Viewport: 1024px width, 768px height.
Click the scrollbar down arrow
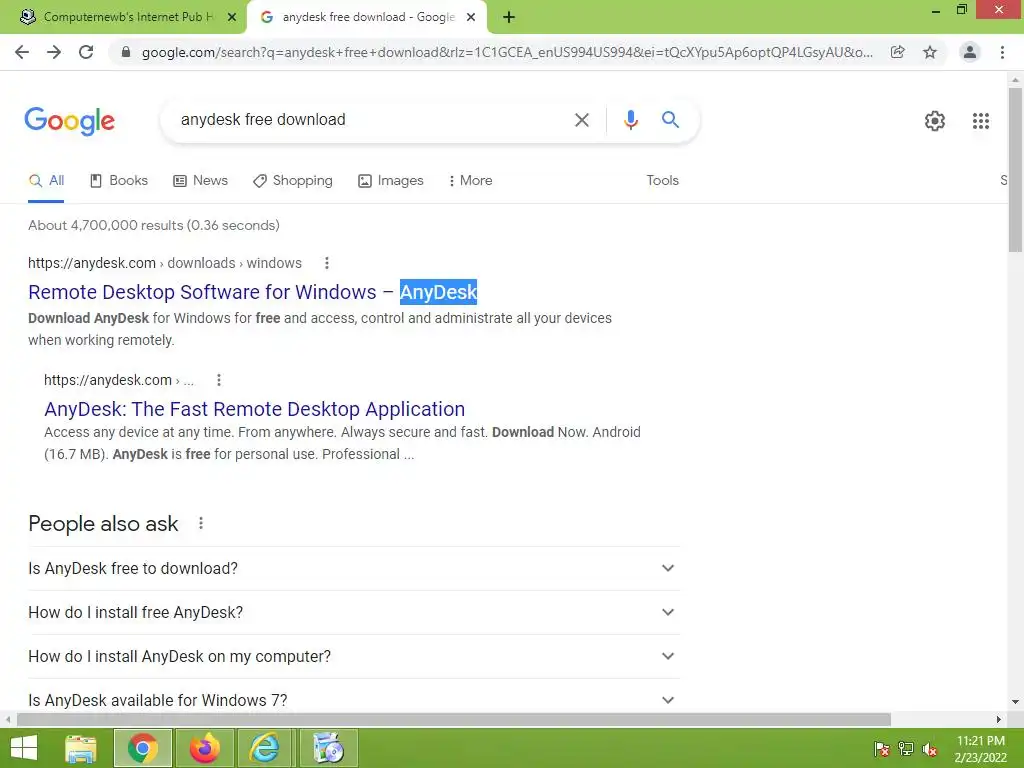coord(1015,702)
